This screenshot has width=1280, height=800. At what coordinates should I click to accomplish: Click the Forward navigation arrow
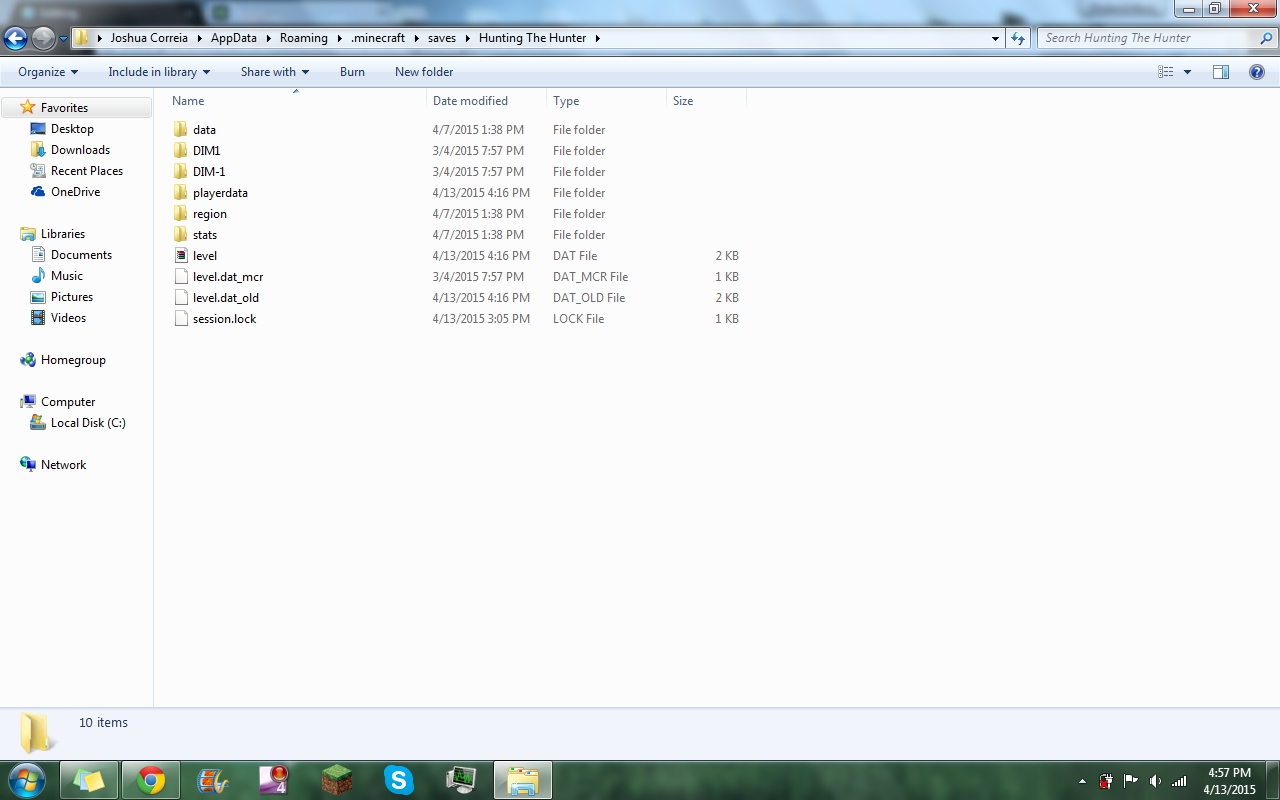click(x=43, y=39)
